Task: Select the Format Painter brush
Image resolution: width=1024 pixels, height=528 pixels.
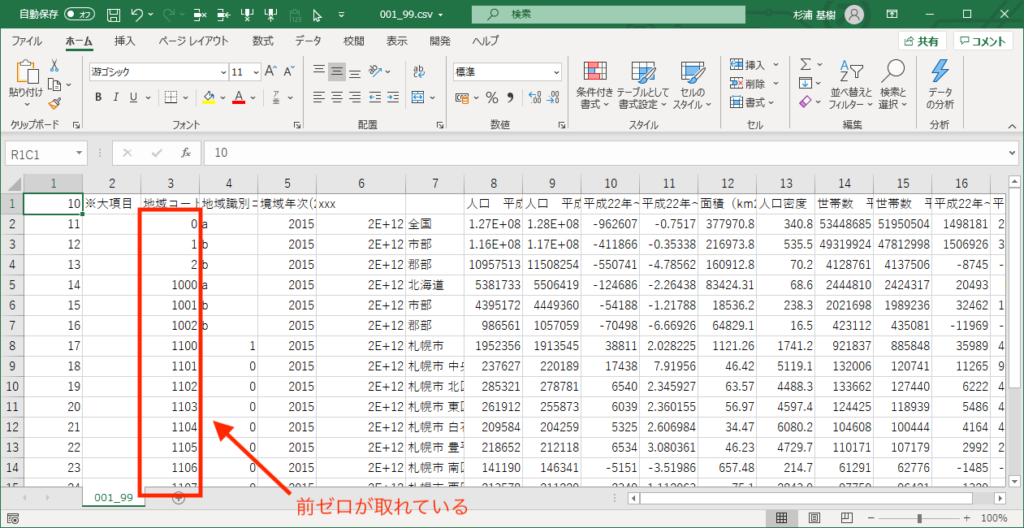Action: pos(55,103)
